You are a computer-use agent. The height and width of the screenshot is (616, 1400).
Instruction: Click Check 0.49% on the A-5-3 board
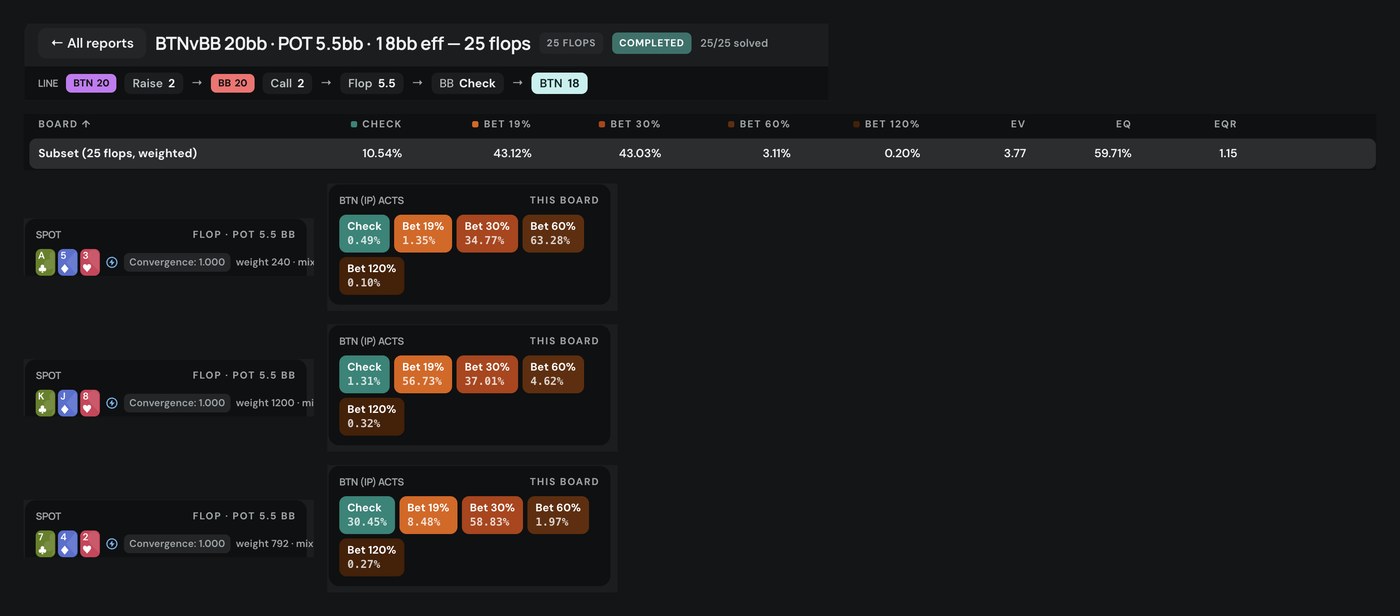click(364, 233)
